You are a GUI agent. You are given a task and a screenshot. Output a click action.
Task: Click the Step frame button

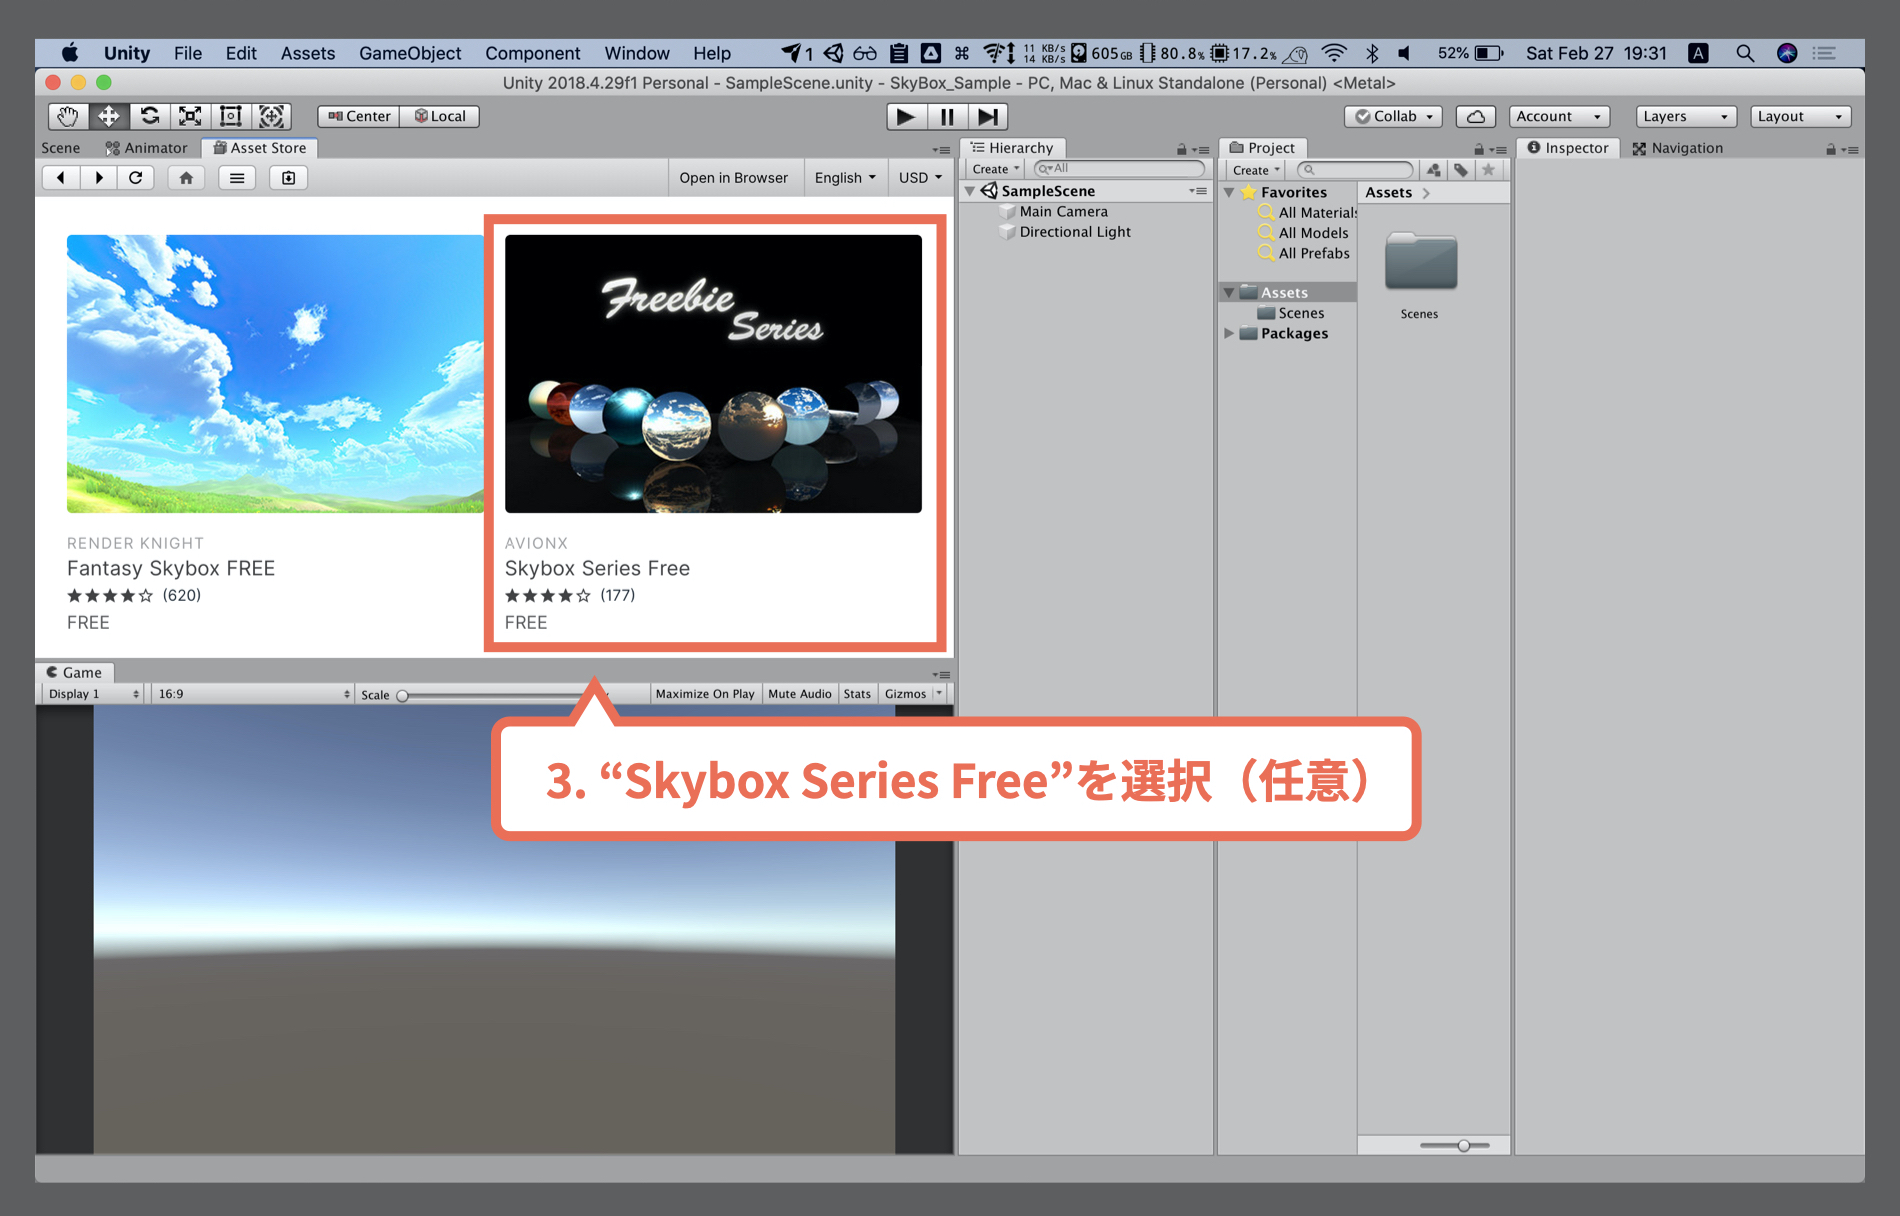pyautogui.click(x=988, y=116)
